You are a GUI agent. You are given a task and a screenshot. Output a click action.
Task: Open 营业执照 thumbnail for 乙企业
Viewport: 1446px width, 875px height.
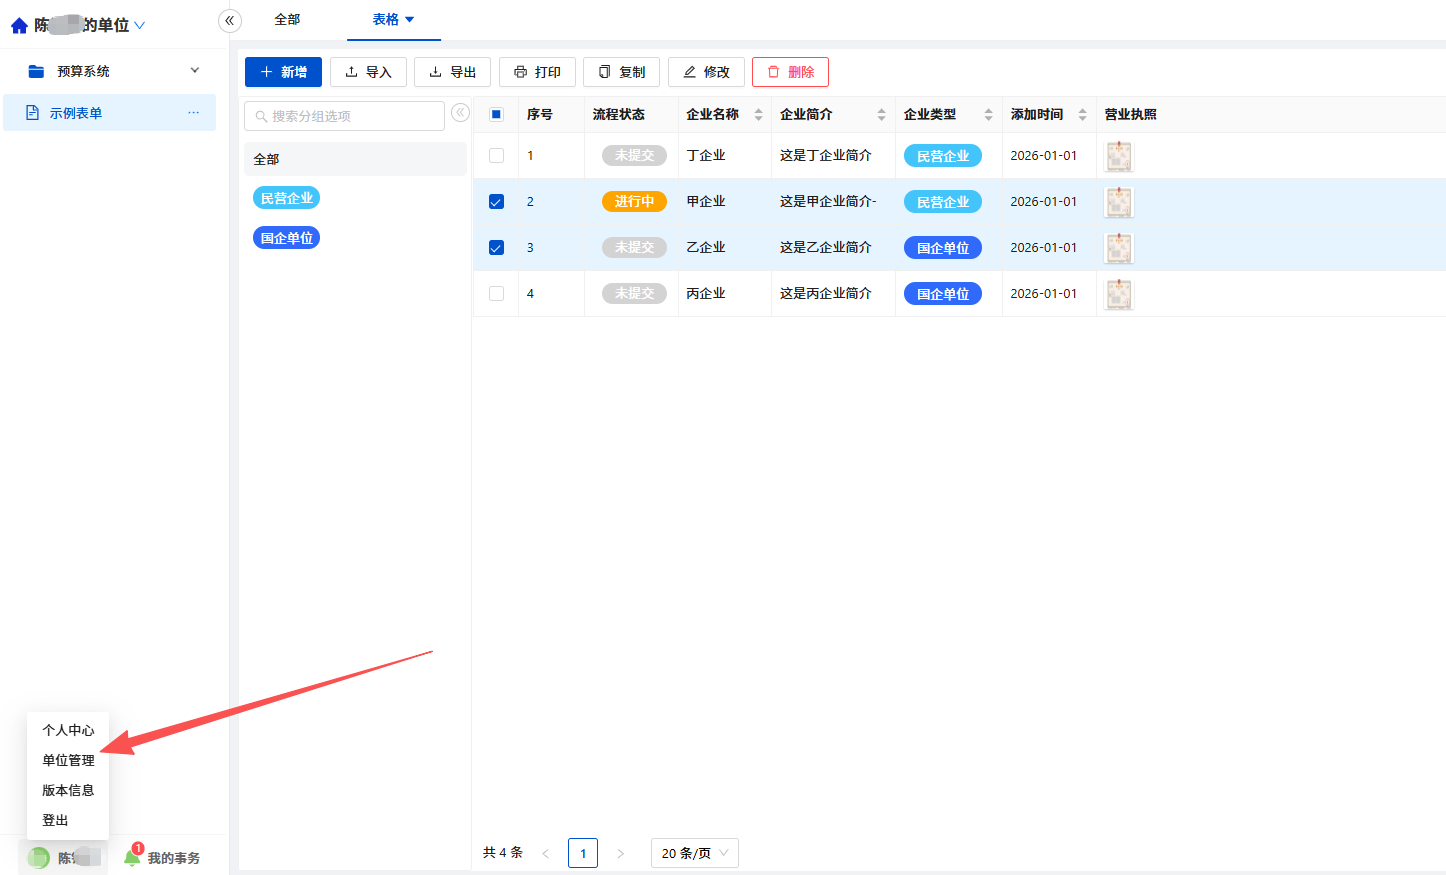1118,248
